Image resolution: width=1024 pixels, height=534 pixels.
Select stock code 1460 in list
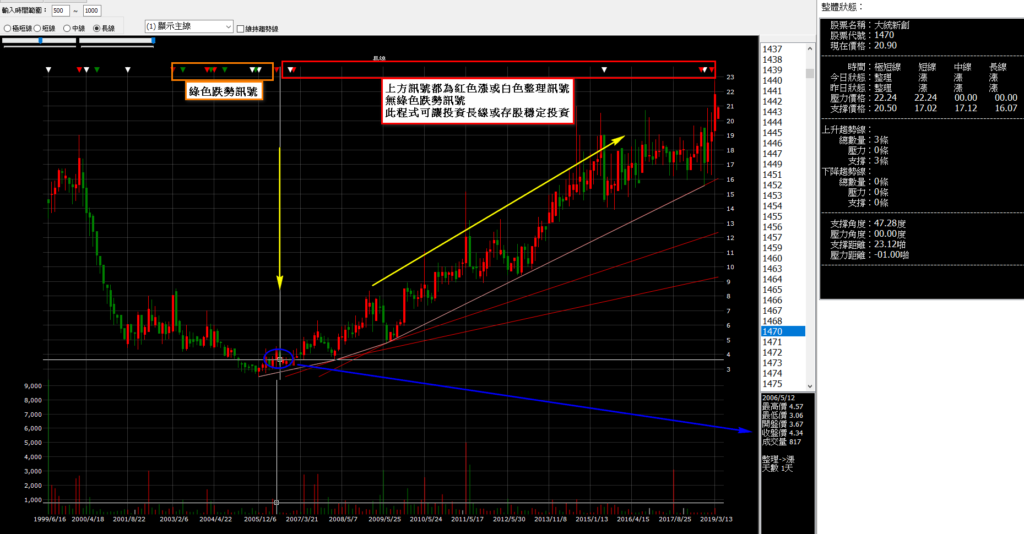click(x=782, y=258)
